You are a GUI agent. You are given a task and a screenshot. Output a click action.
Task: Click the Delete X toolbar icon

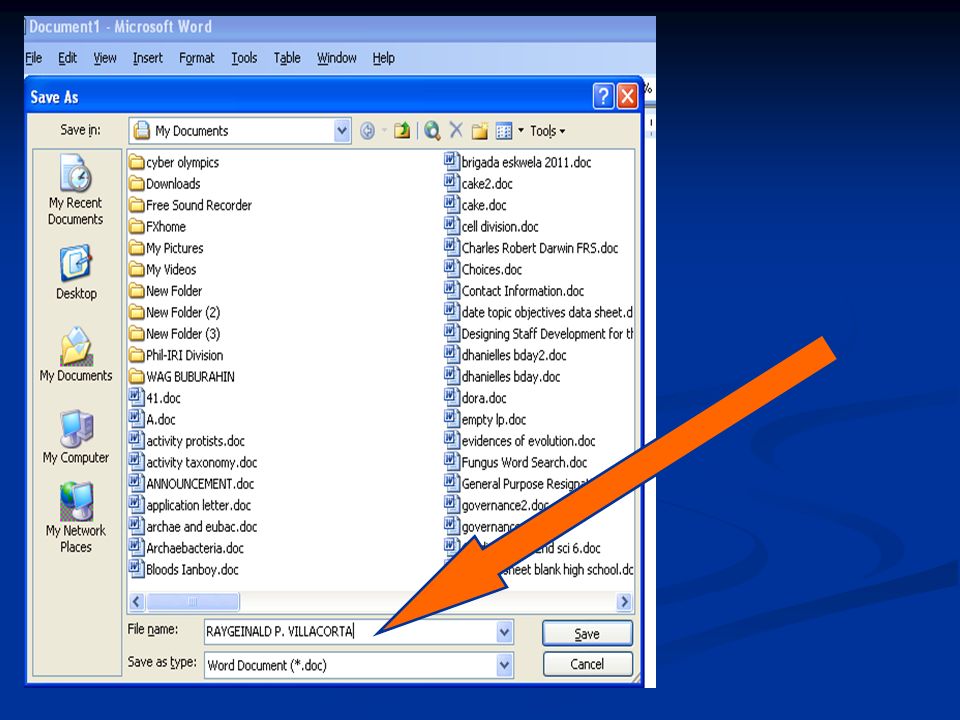tap(456, 130)
